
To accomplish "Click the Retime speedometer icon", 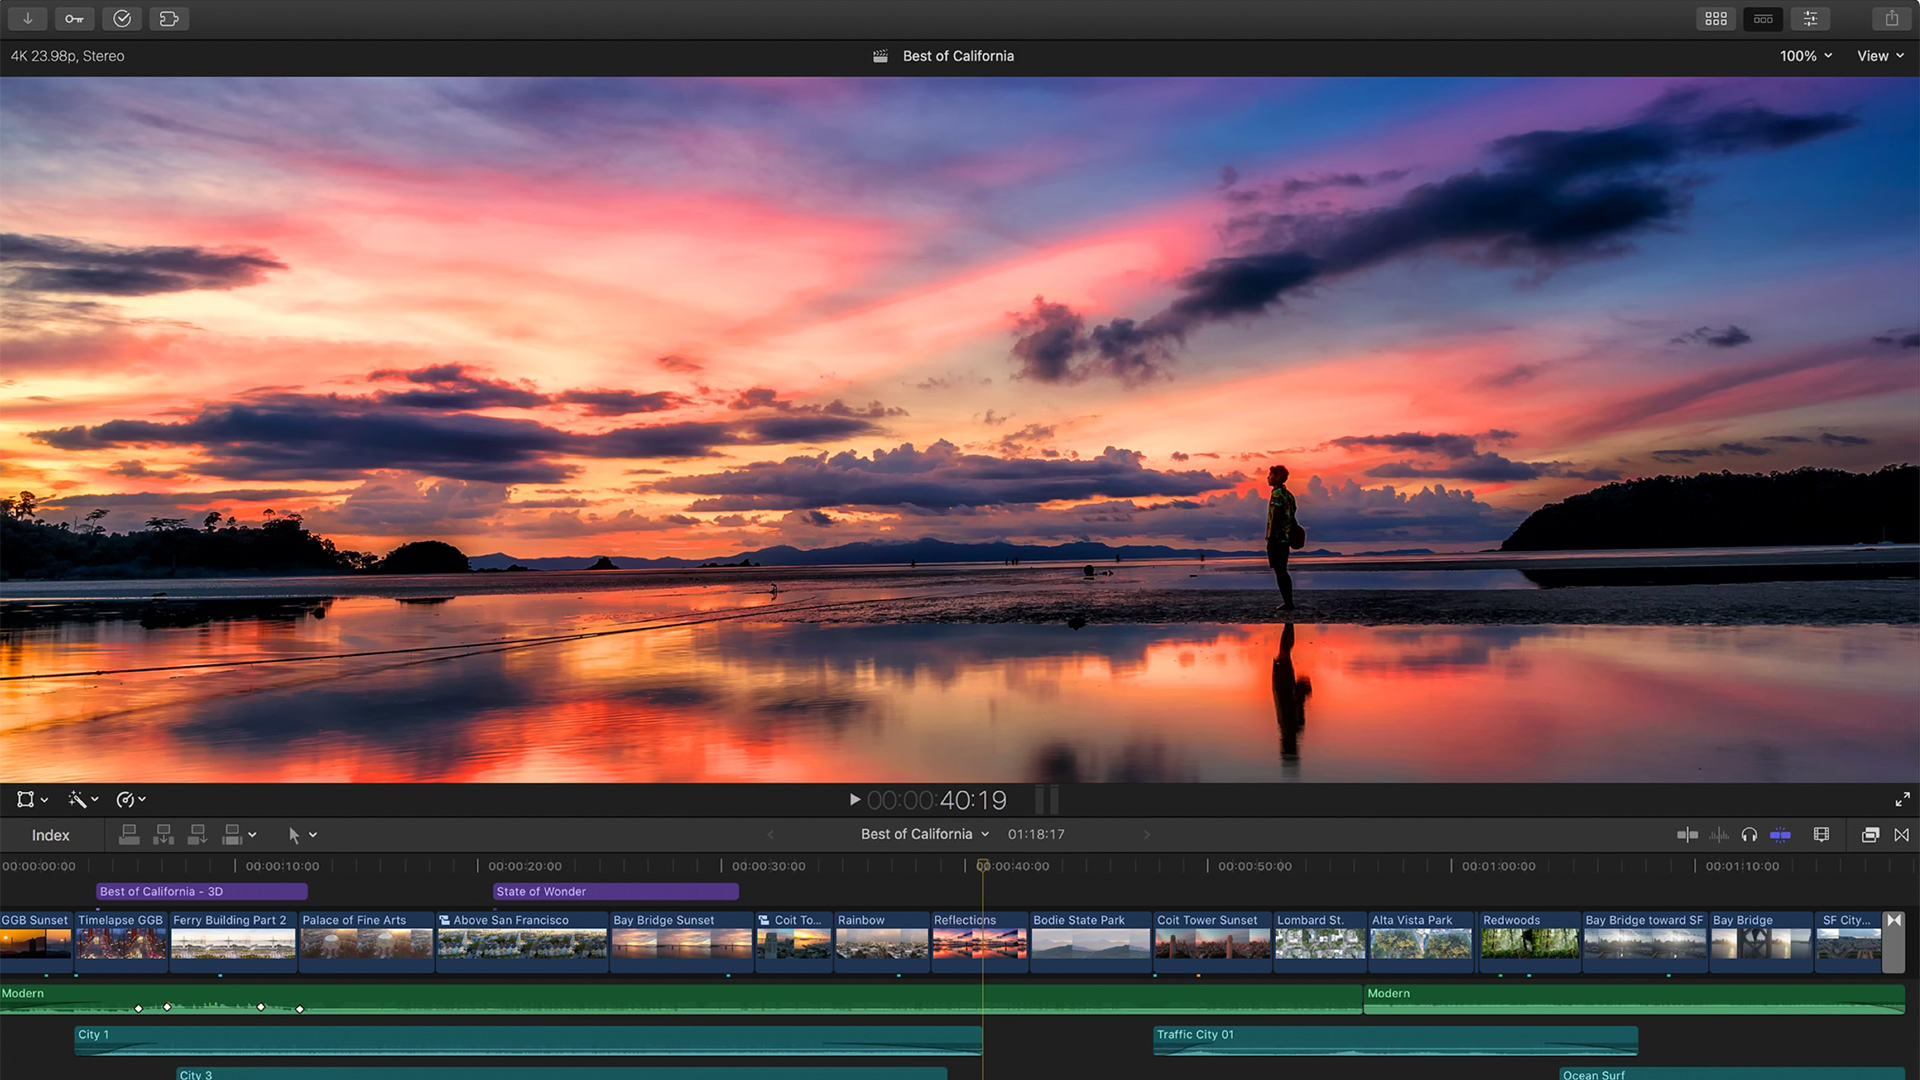I will coord(128,799).
